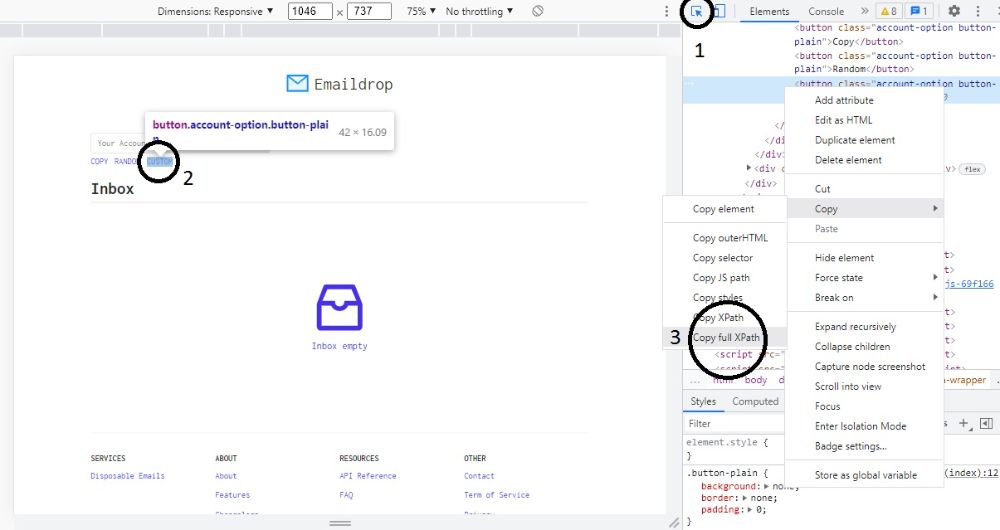Open device toolbar more options dots

point(666,11)
